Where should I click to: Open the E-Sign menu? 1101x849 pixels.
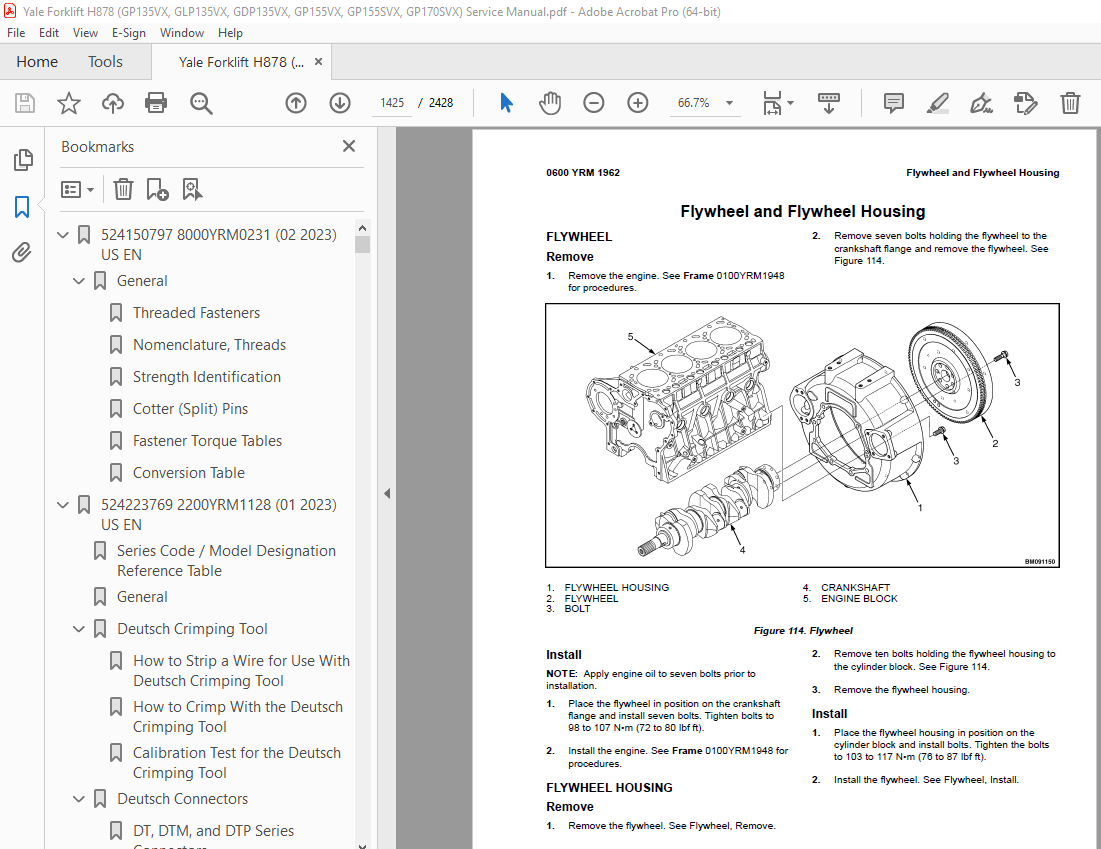(x=128, y=33)
